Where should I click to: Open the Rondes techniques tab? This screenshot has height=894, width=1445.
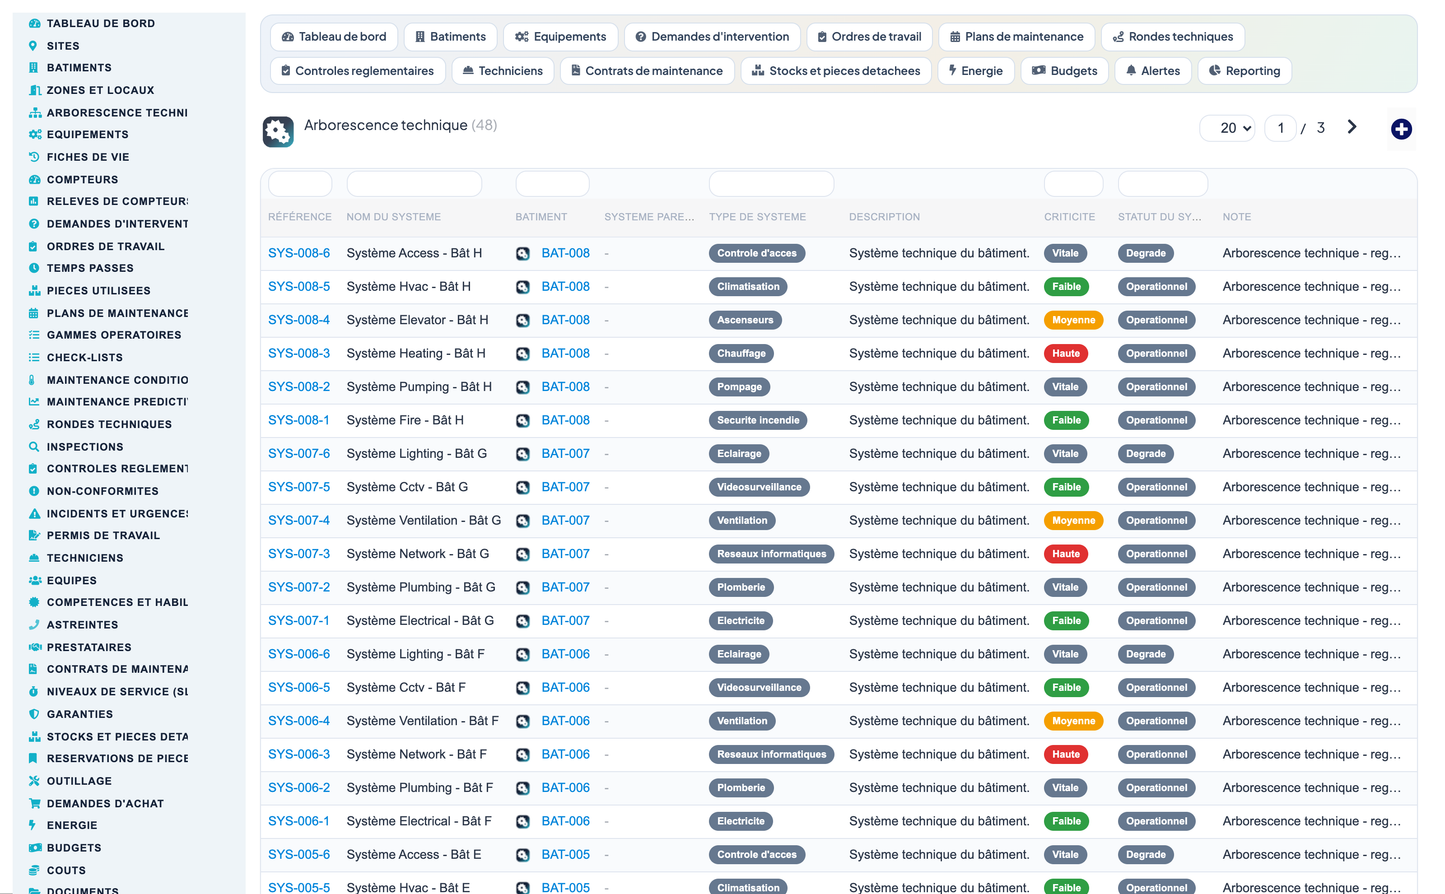click(x=1173, y=37)
